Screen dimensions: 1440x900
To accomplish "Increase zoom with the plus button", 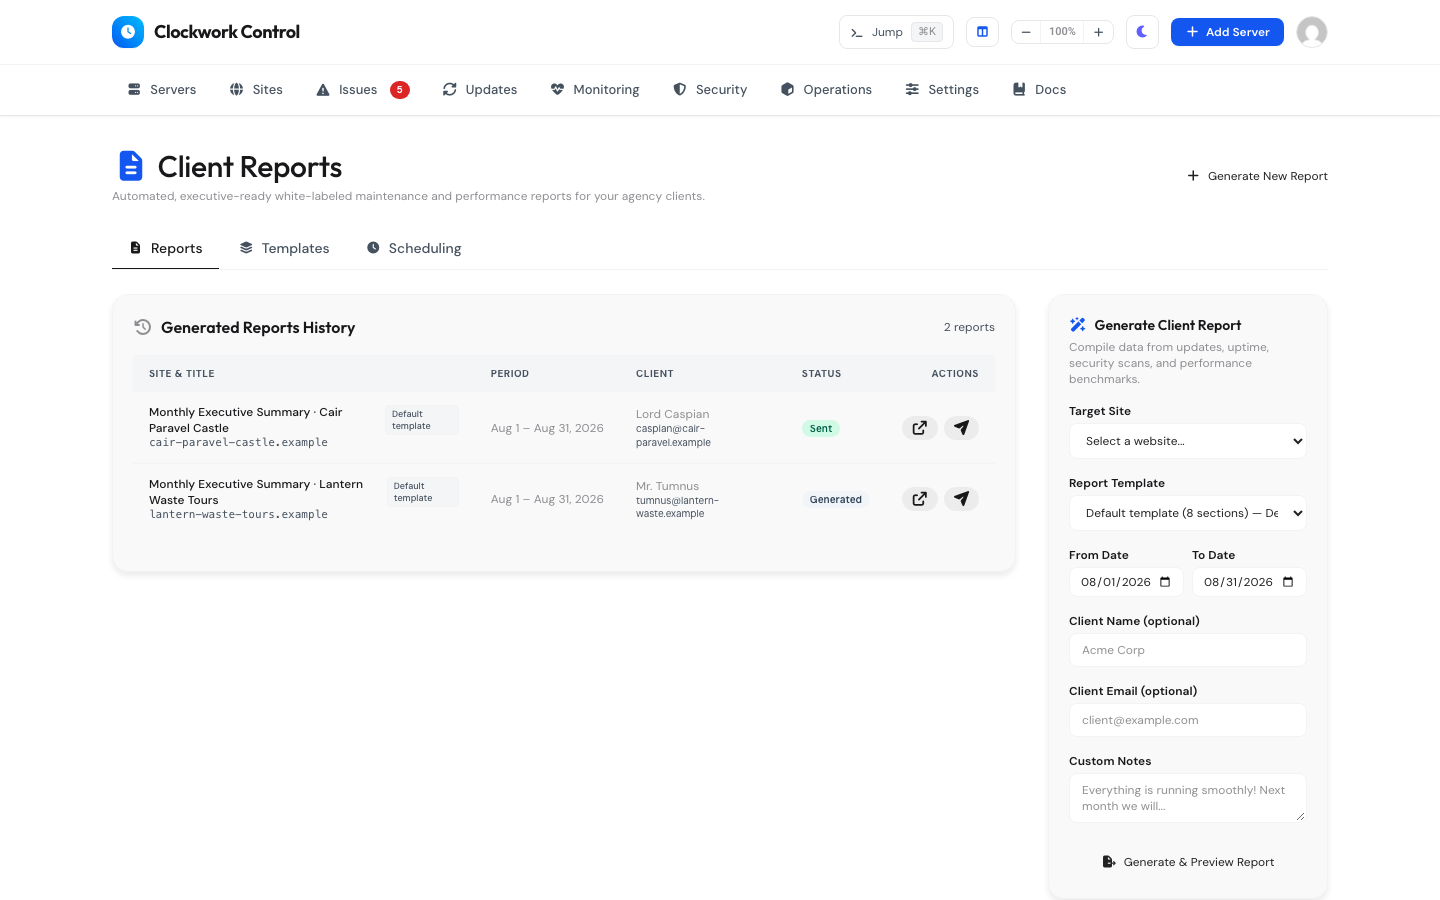I will tap(1098, 32).
